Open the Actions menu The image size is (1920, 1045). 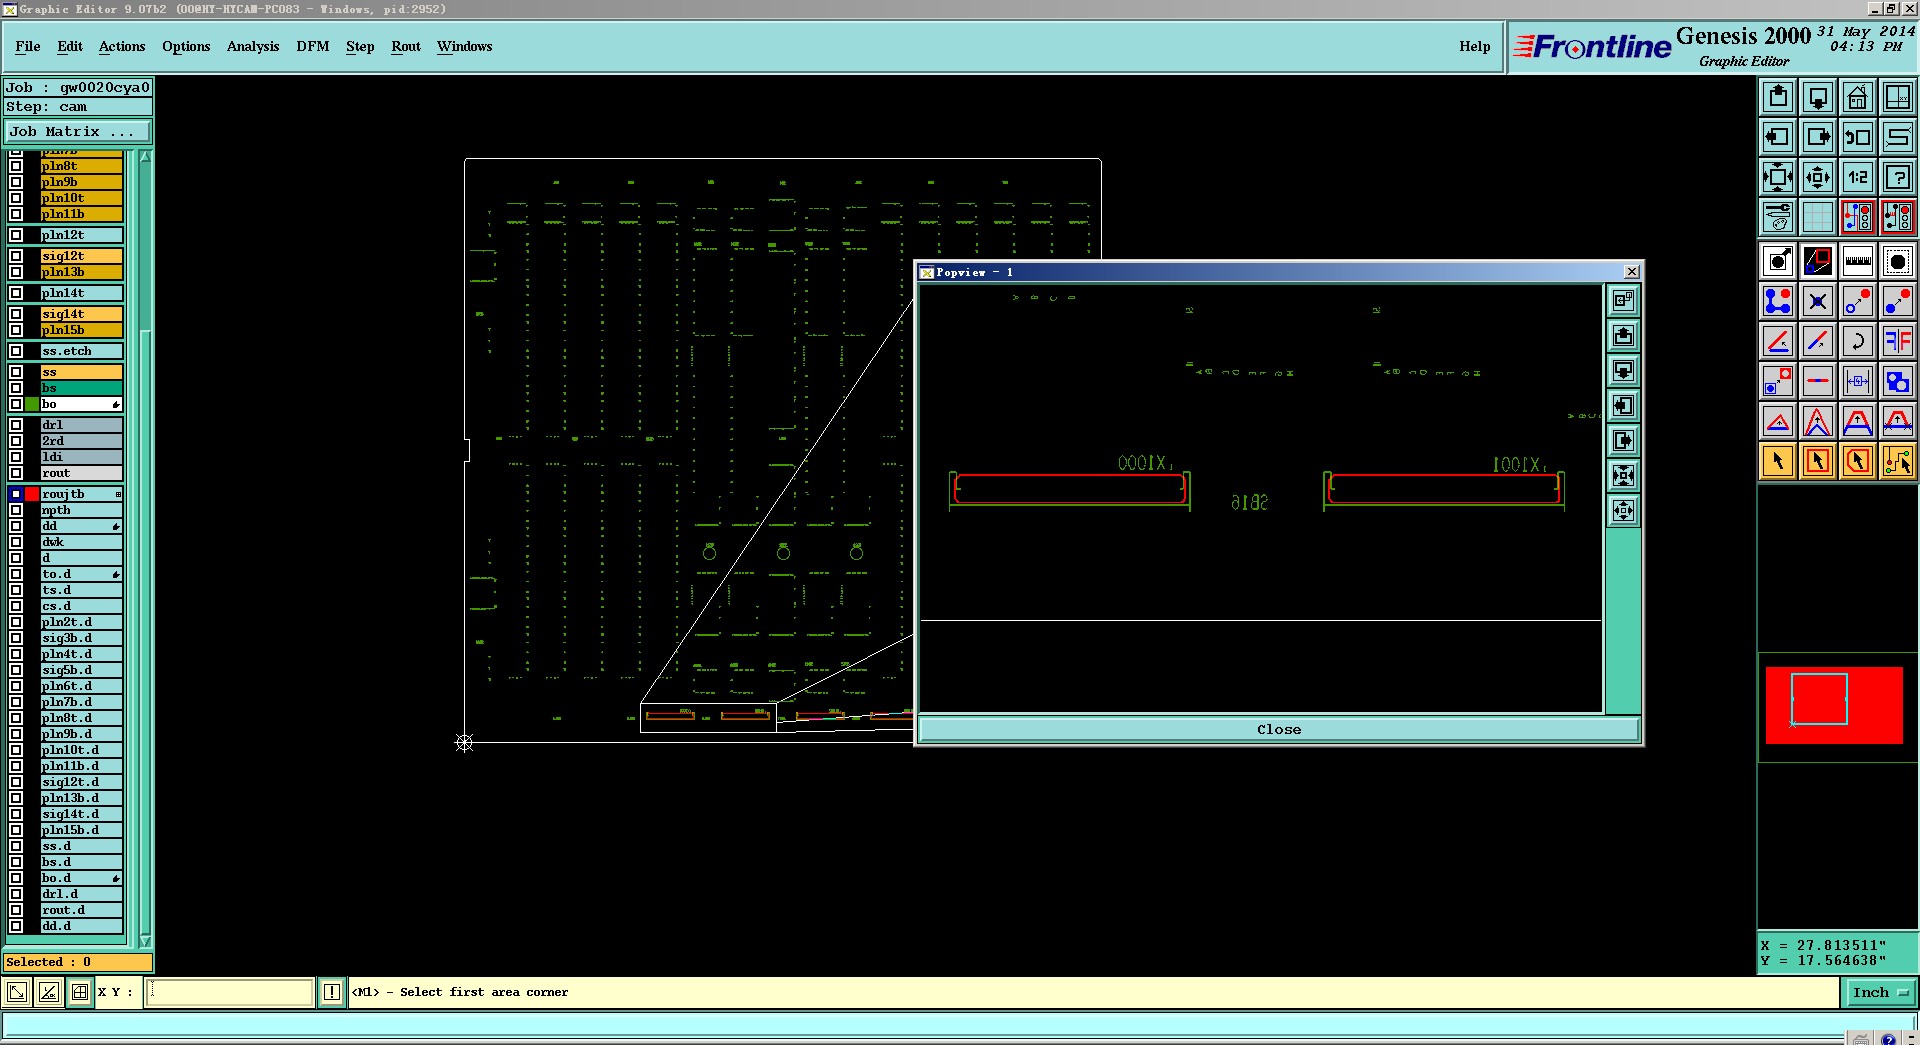pos(122,46)
